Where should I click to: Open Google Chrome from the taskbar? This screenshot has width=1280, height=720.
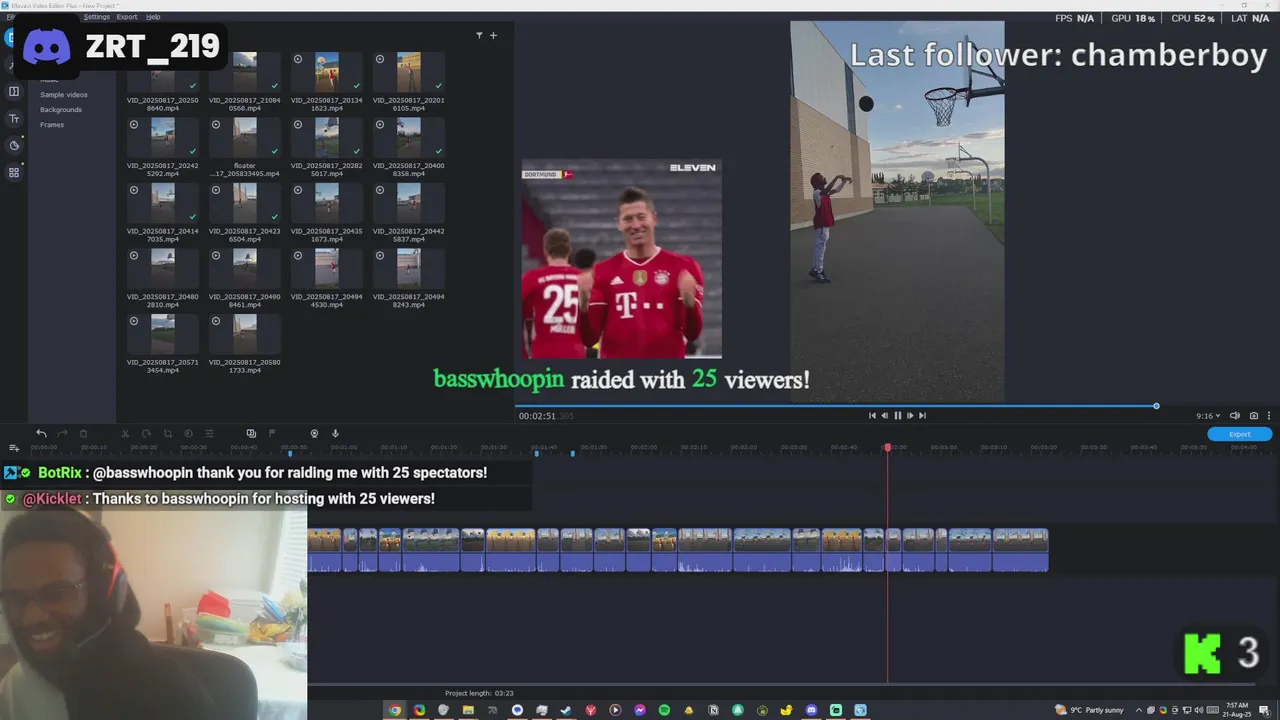pyautogui.click(x=395, y=710)
